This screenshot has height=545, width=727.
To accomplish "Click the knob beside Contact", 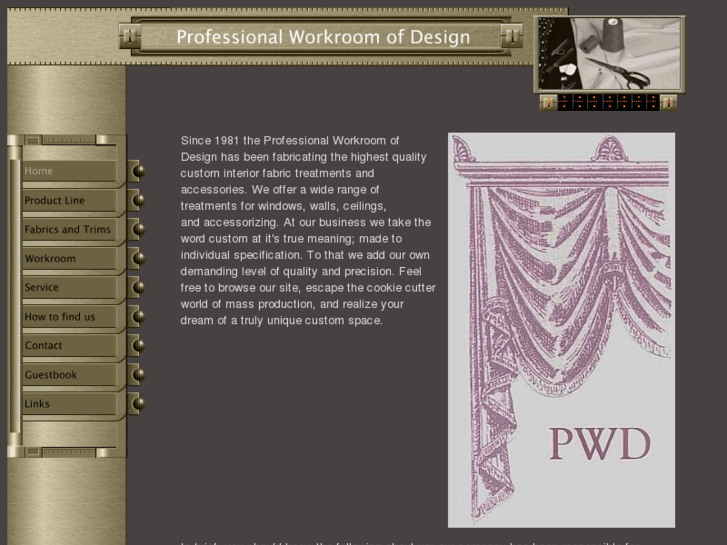I will click(138, 346).
